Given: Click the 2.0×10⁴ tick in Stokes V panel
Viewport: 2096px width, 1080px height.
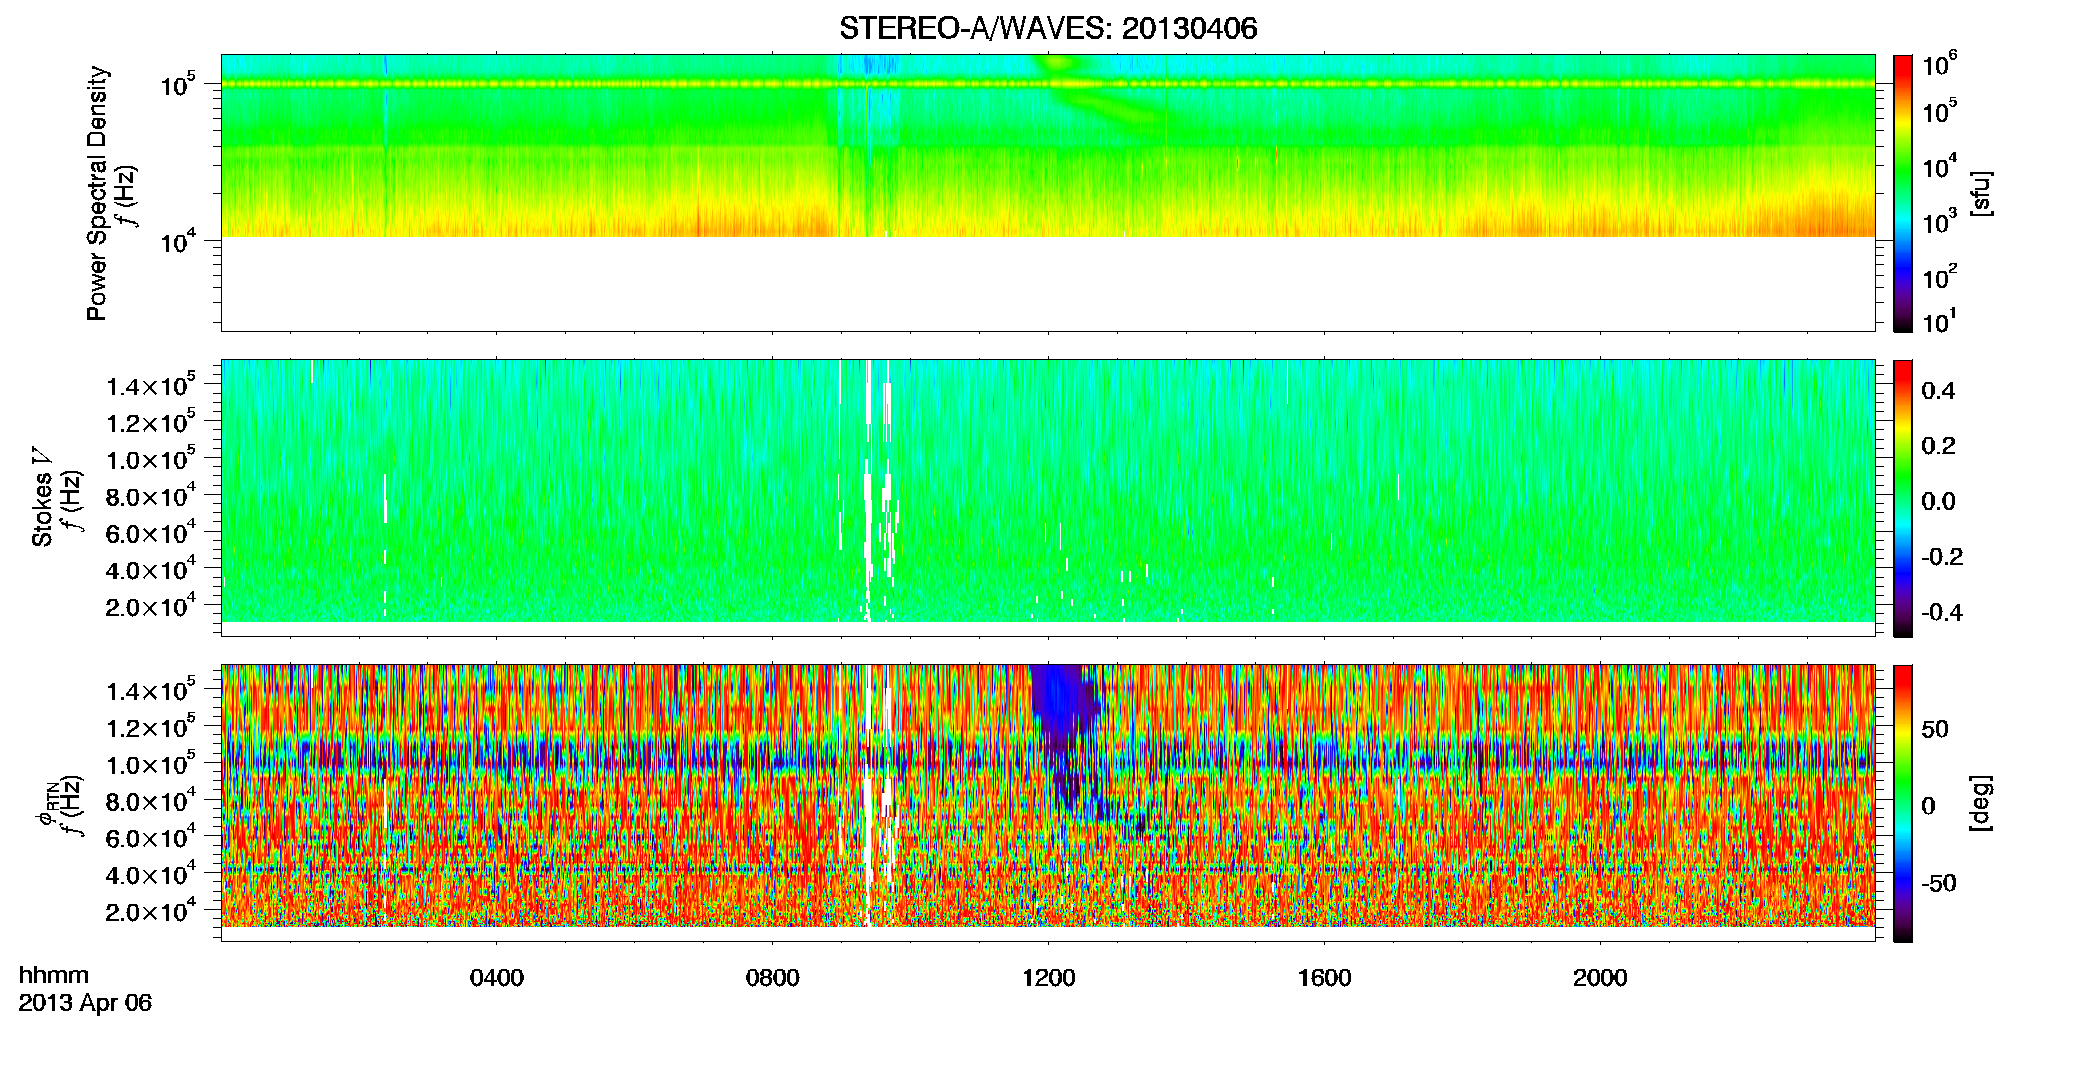Looking at the screenshot, I should (151, 607).
